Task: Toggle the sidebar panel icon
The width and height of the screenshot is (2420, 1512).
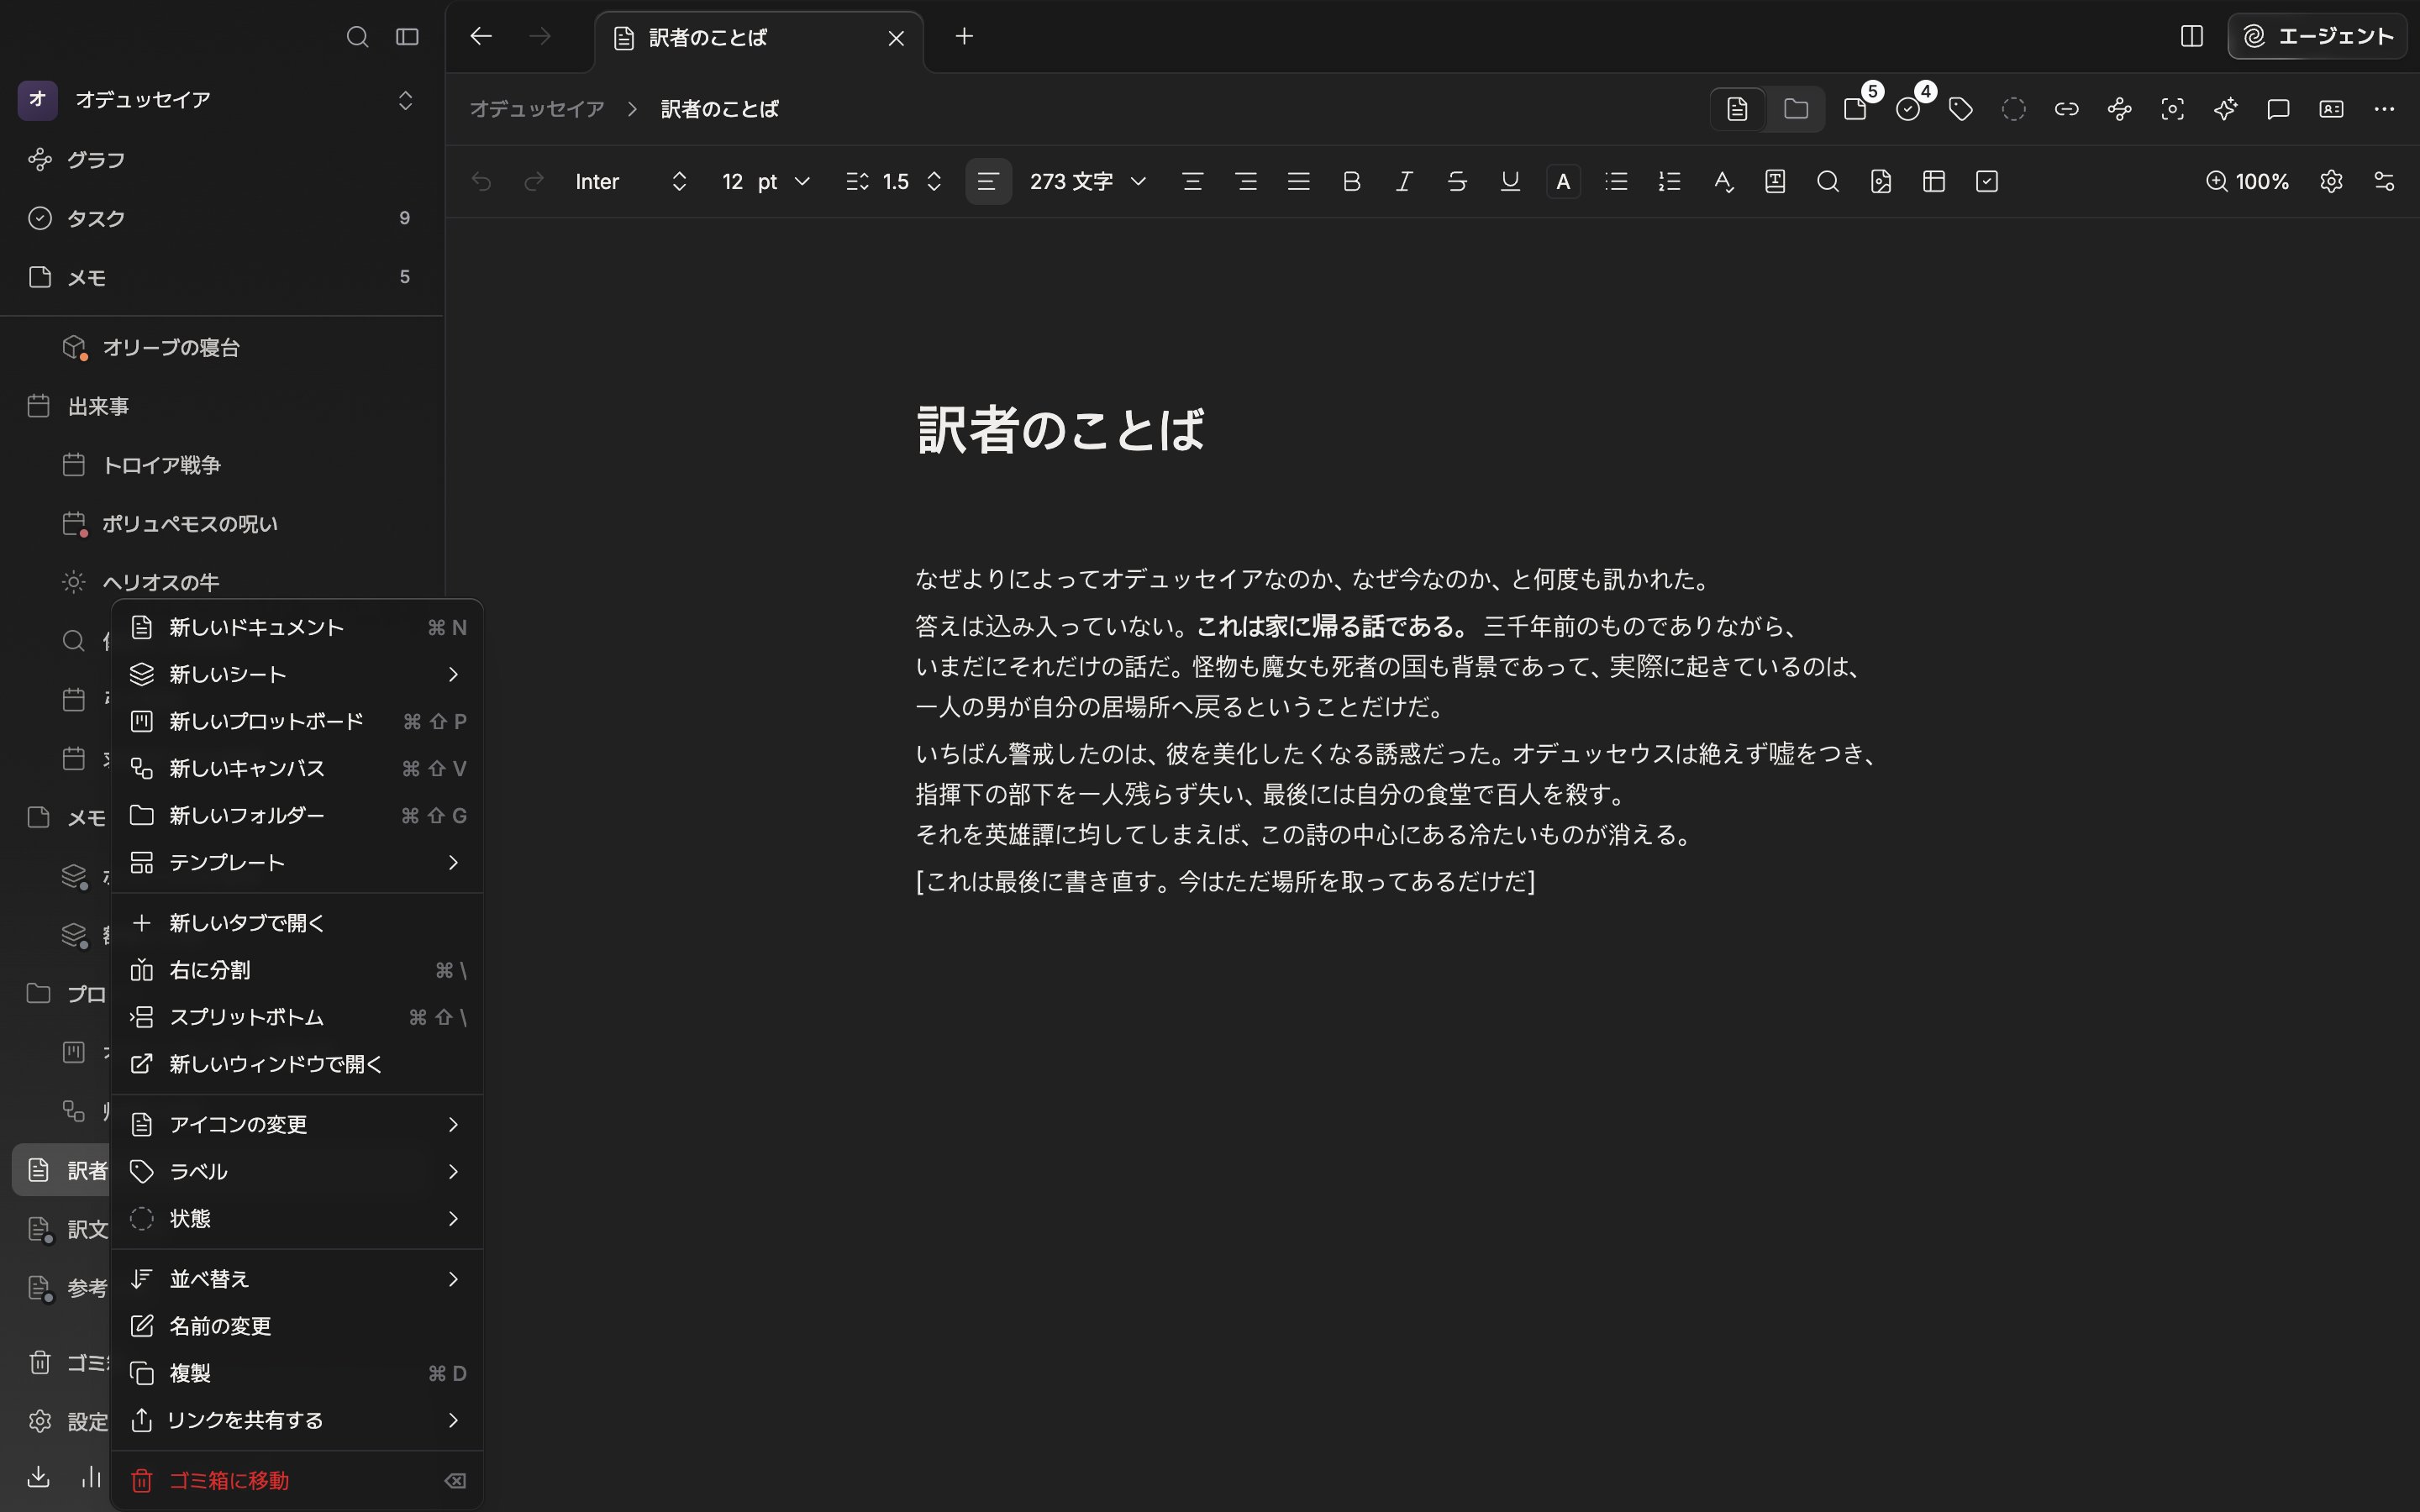Action: 407,37
